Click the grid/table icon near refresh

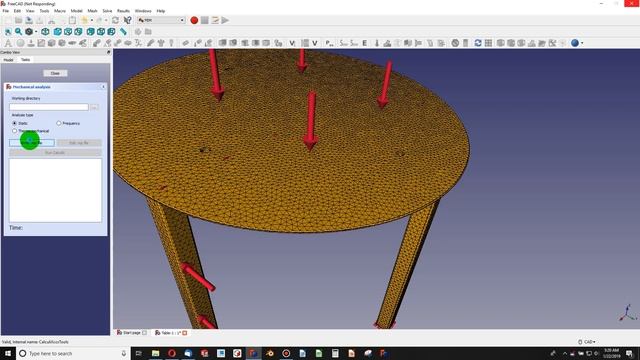click(488, 43)
